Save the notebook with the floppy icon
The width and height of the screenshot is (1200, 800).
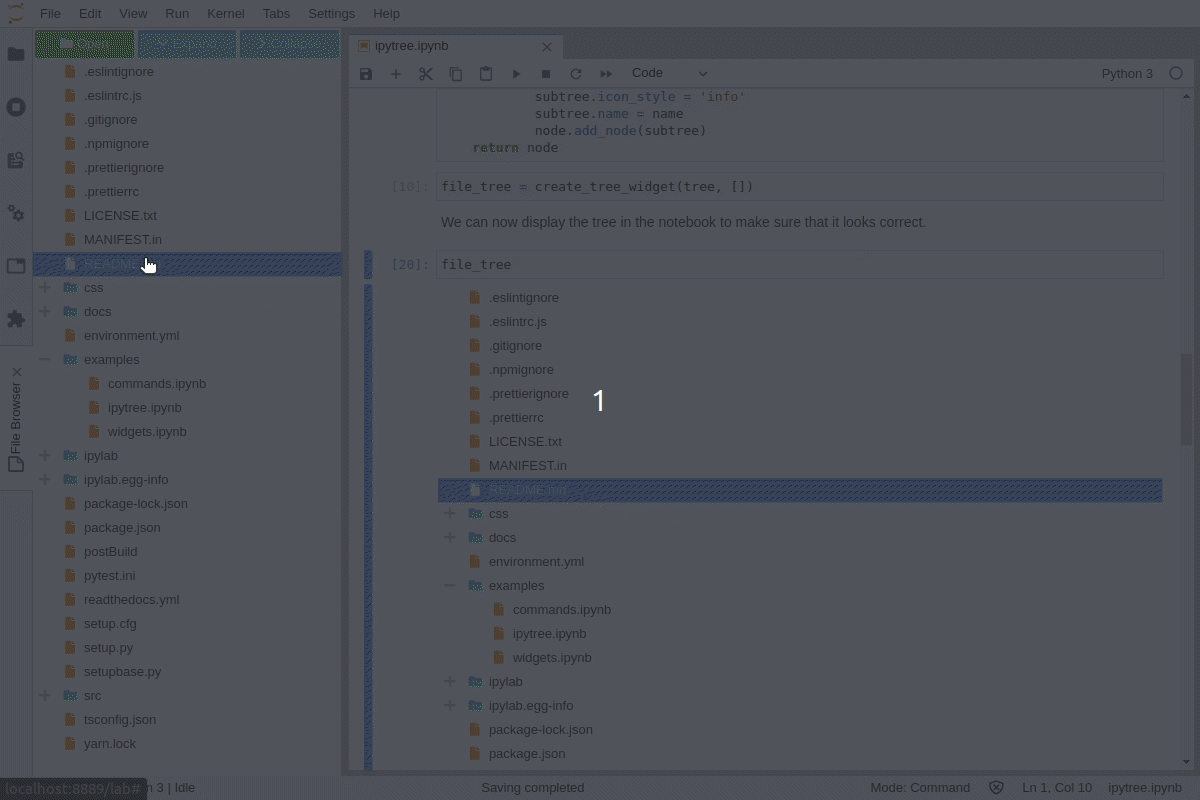click(366, 74)
